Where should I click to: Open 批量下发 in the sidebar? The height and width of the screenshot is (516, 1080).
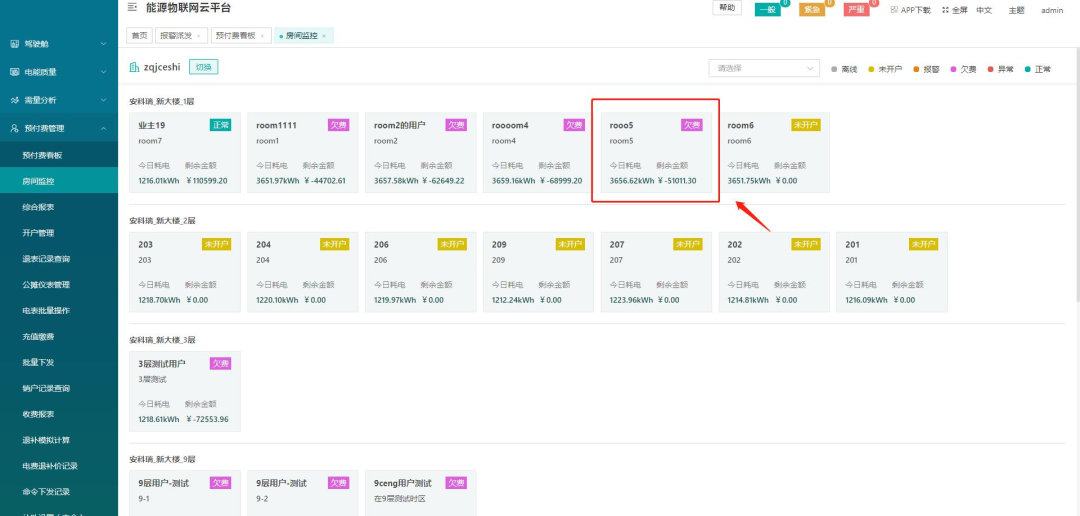59,362
